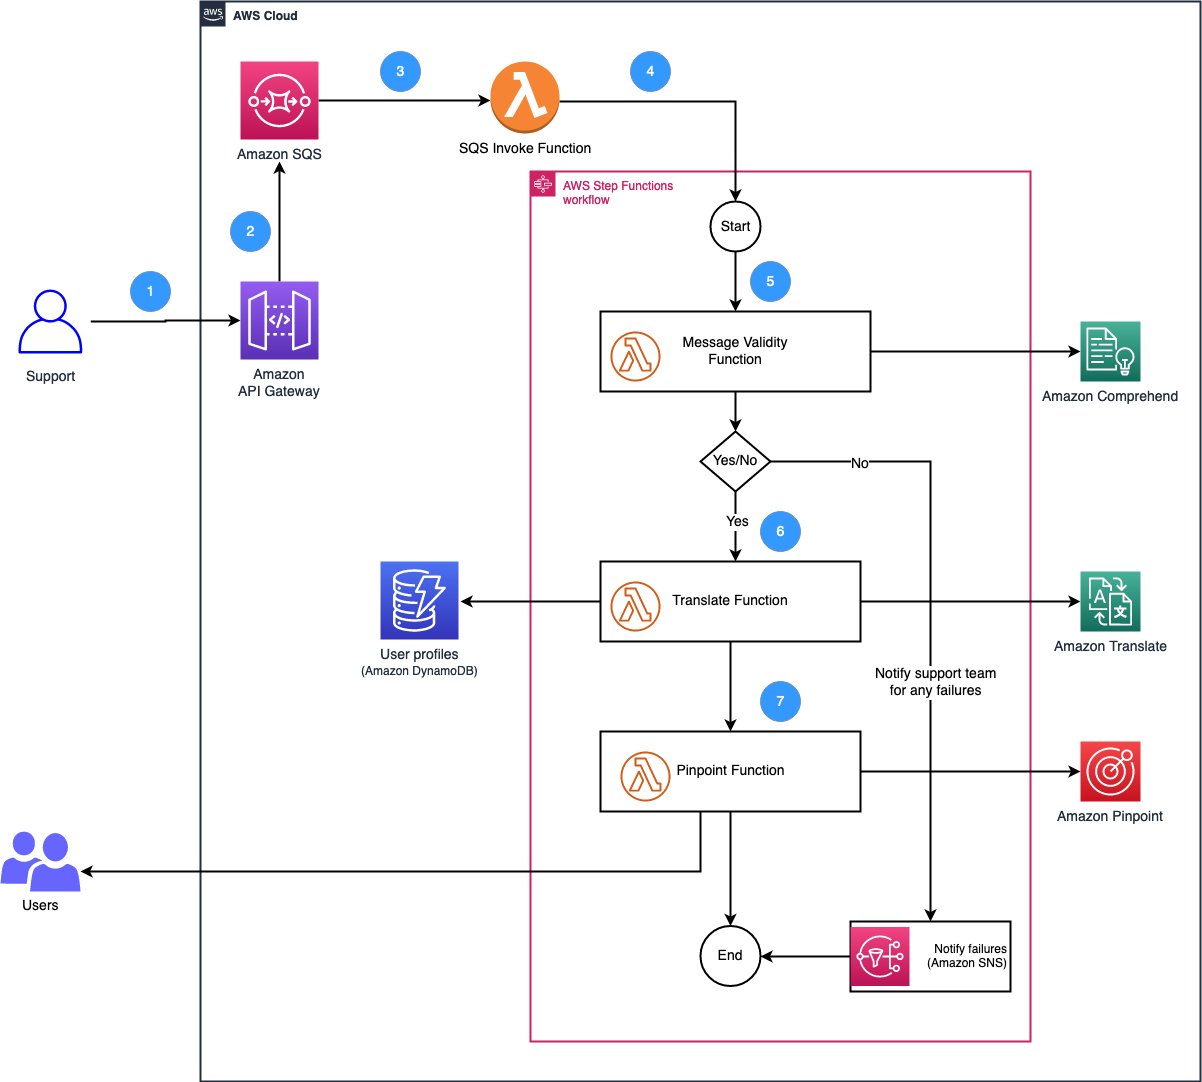
Task: Select the AWS Step Functions workflow icon
Action: point(541,184)
